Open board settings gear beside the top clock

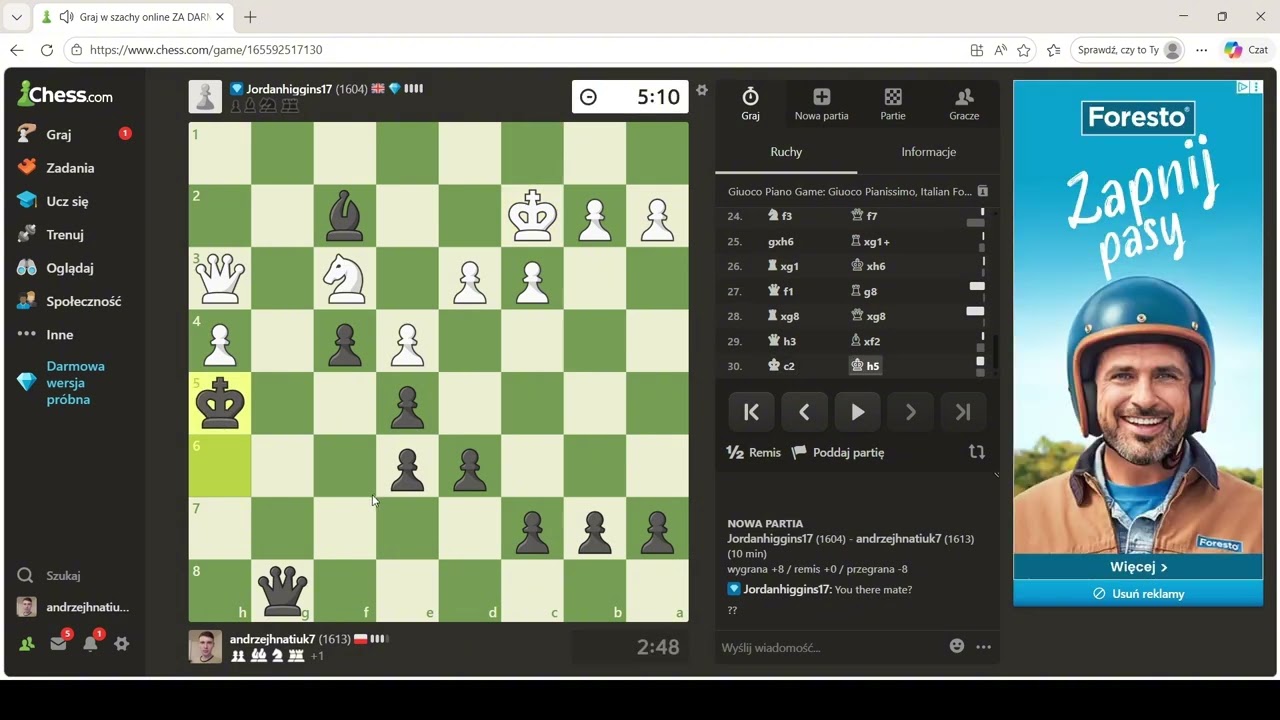tap(702, 90)
